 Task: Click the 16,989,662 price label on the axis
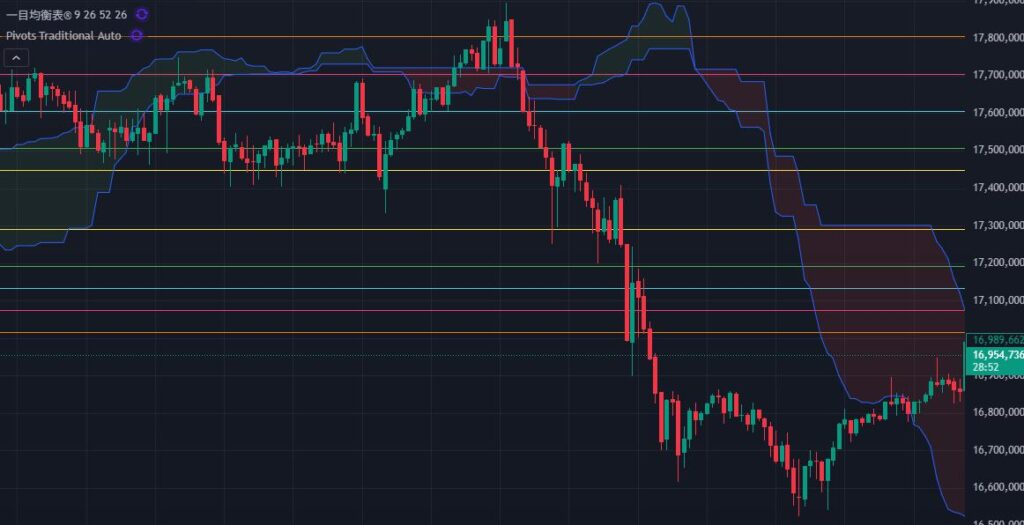[995, 340]
